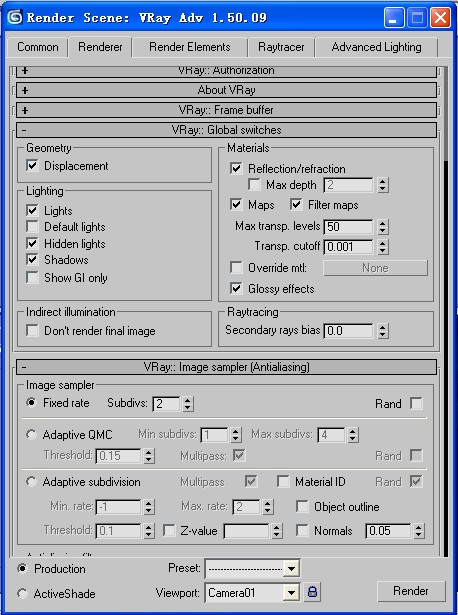Minimize the Render Scene window
Image resolution: width=458 pixels, height=615 pixels.
(394, 18)
